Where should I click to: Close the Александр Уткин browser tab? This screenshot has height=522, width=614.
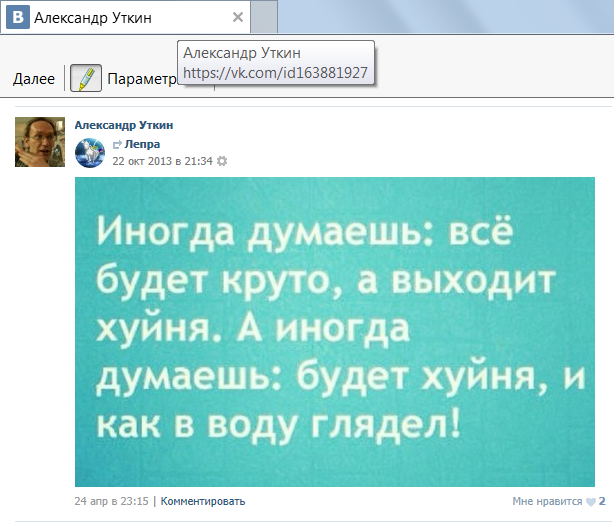pyautogui.click(x=238, y=17)
